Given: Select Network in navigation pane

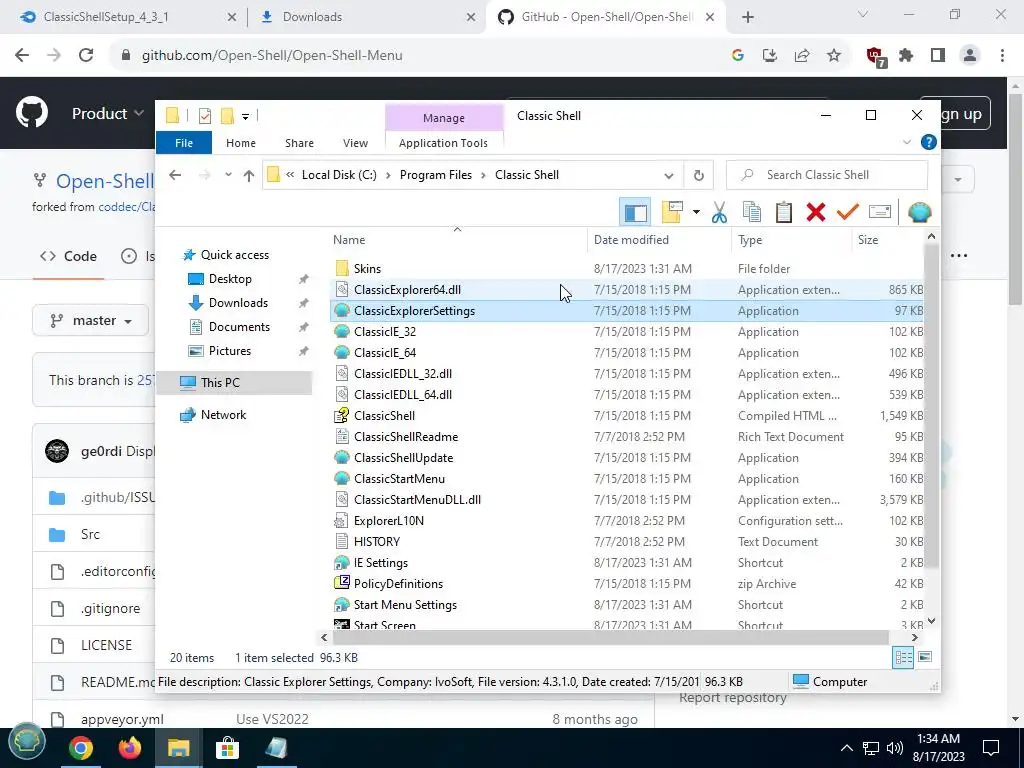Looking at the screenshot, I should tap(223, 415).
